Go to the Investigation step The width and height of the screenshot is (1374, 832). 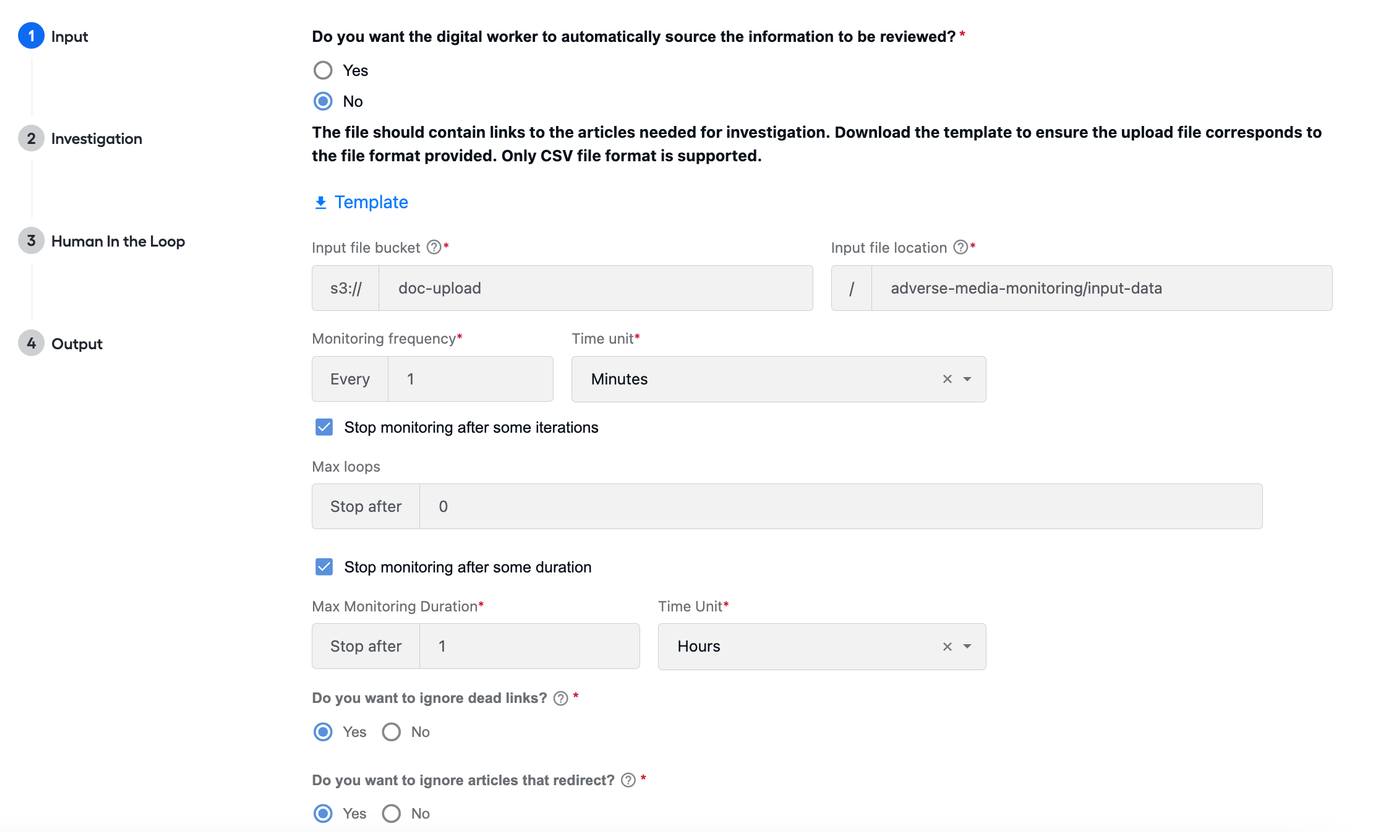click(x=96, y=139)
